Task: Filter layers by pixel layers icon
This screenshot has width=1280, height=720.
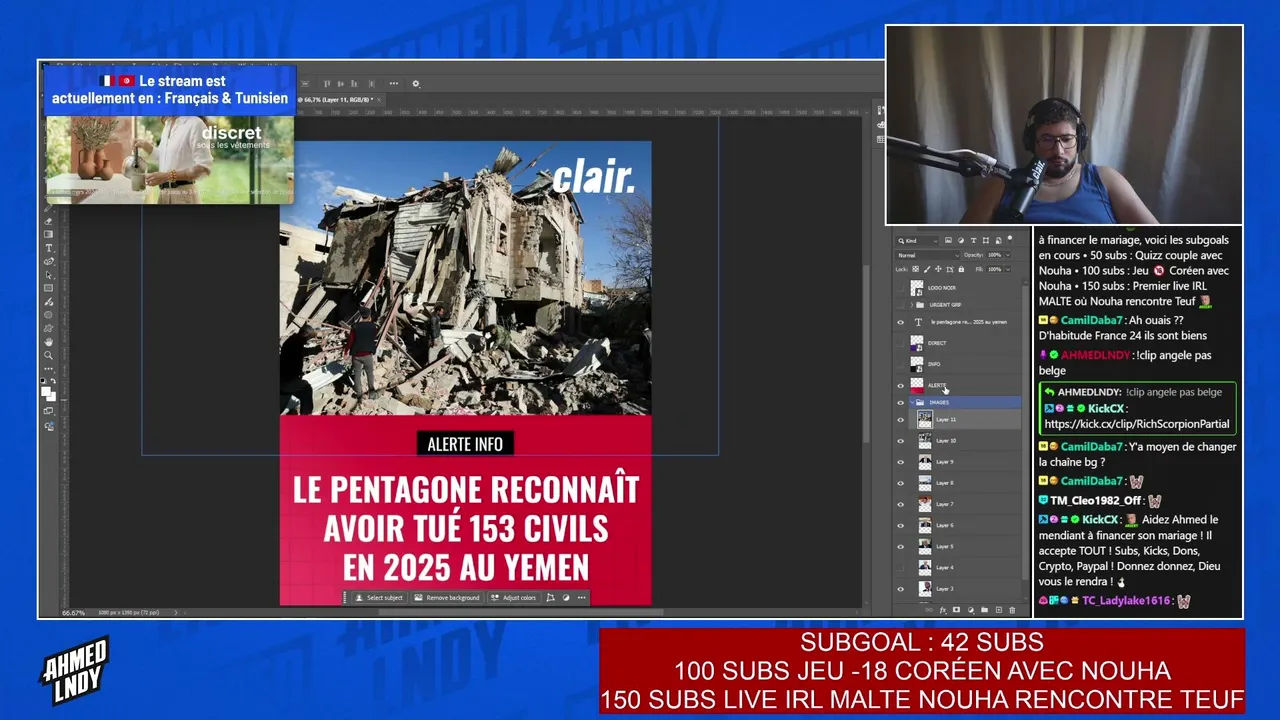Action: tap(948, 240)
